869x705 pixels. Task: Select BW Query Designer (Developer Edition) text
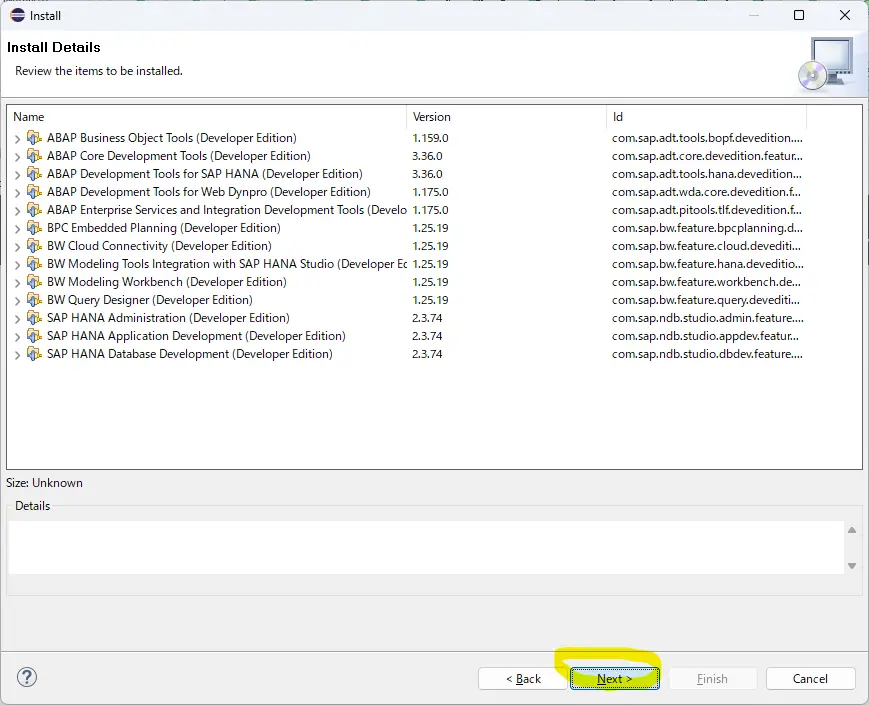click(x=150, y=300)
